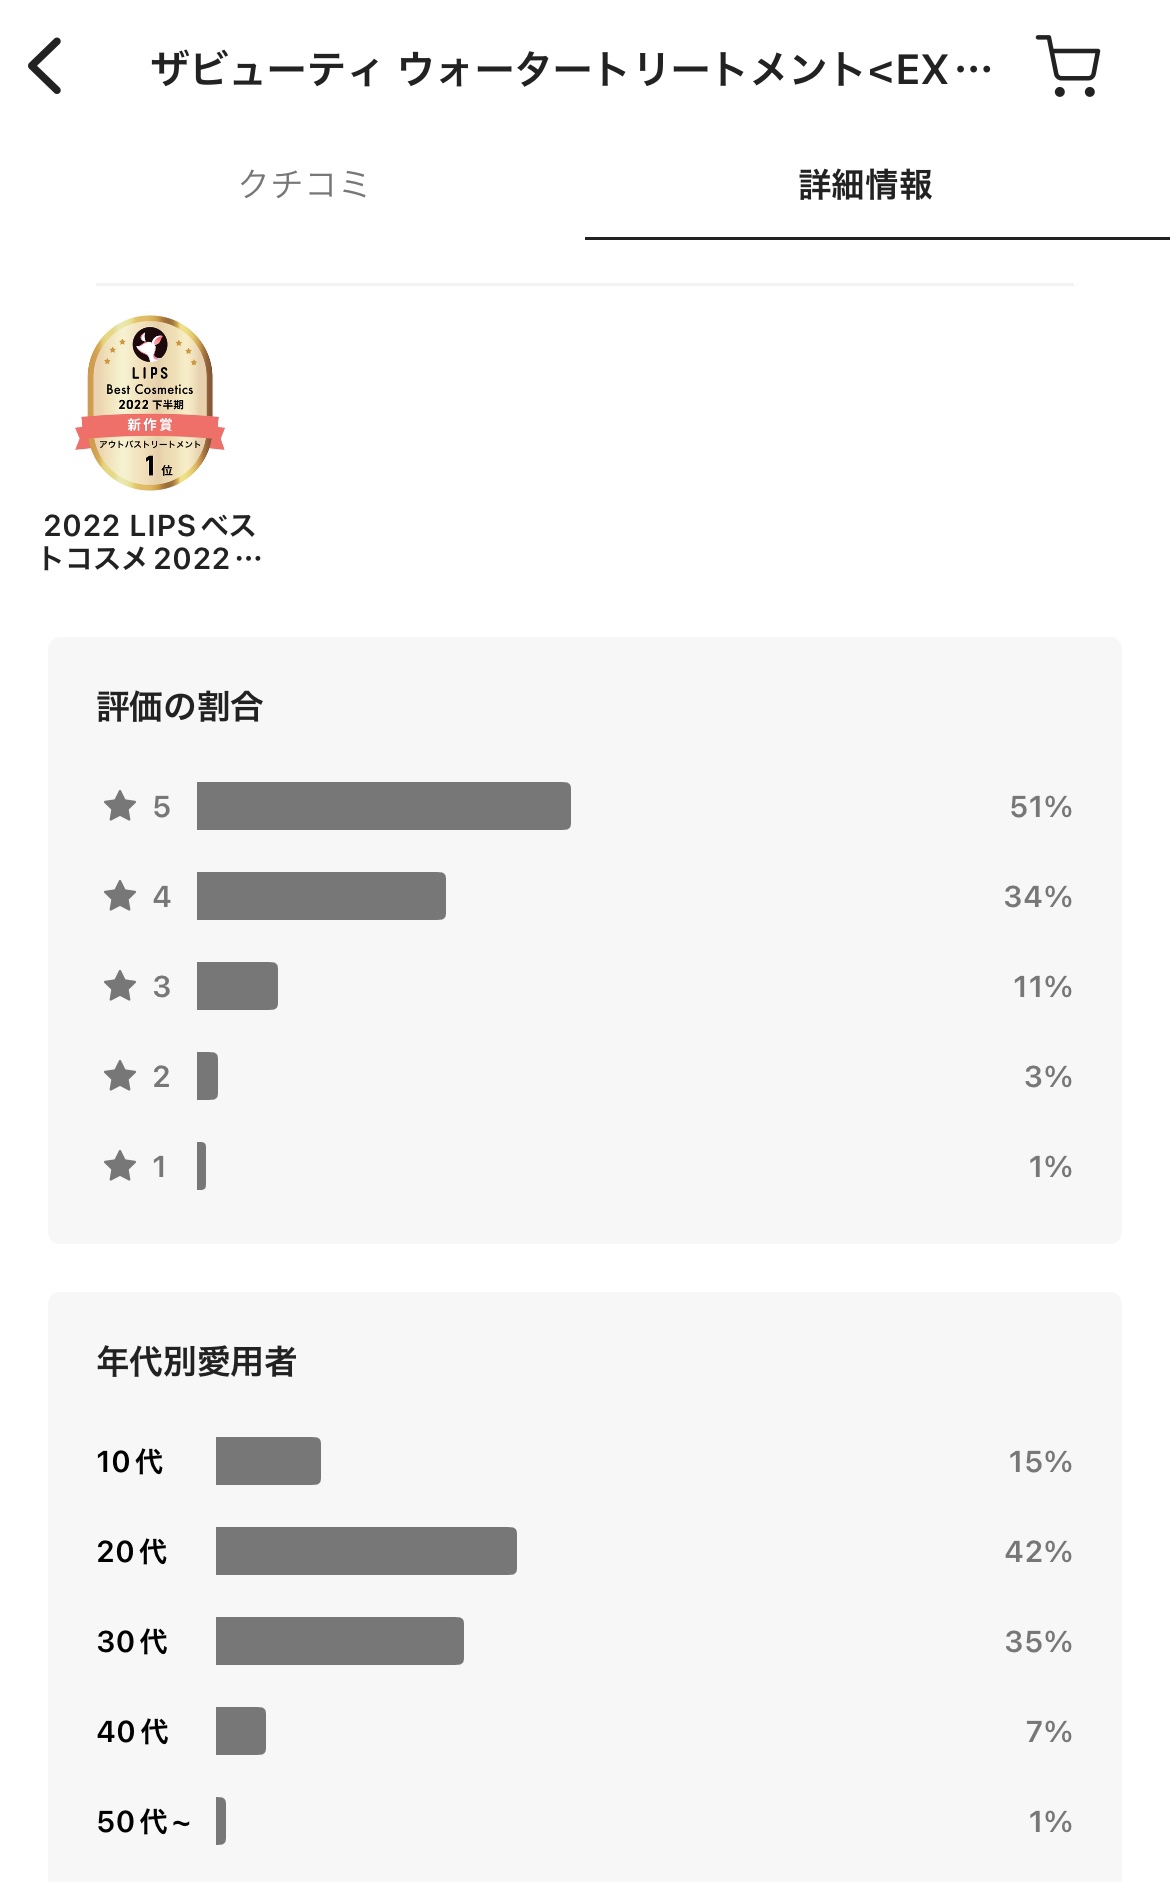The height and width of the screenshot is (1882, 1170).
Task: Click the 34% four-star rating bar
Action: (x=321, y=896)
